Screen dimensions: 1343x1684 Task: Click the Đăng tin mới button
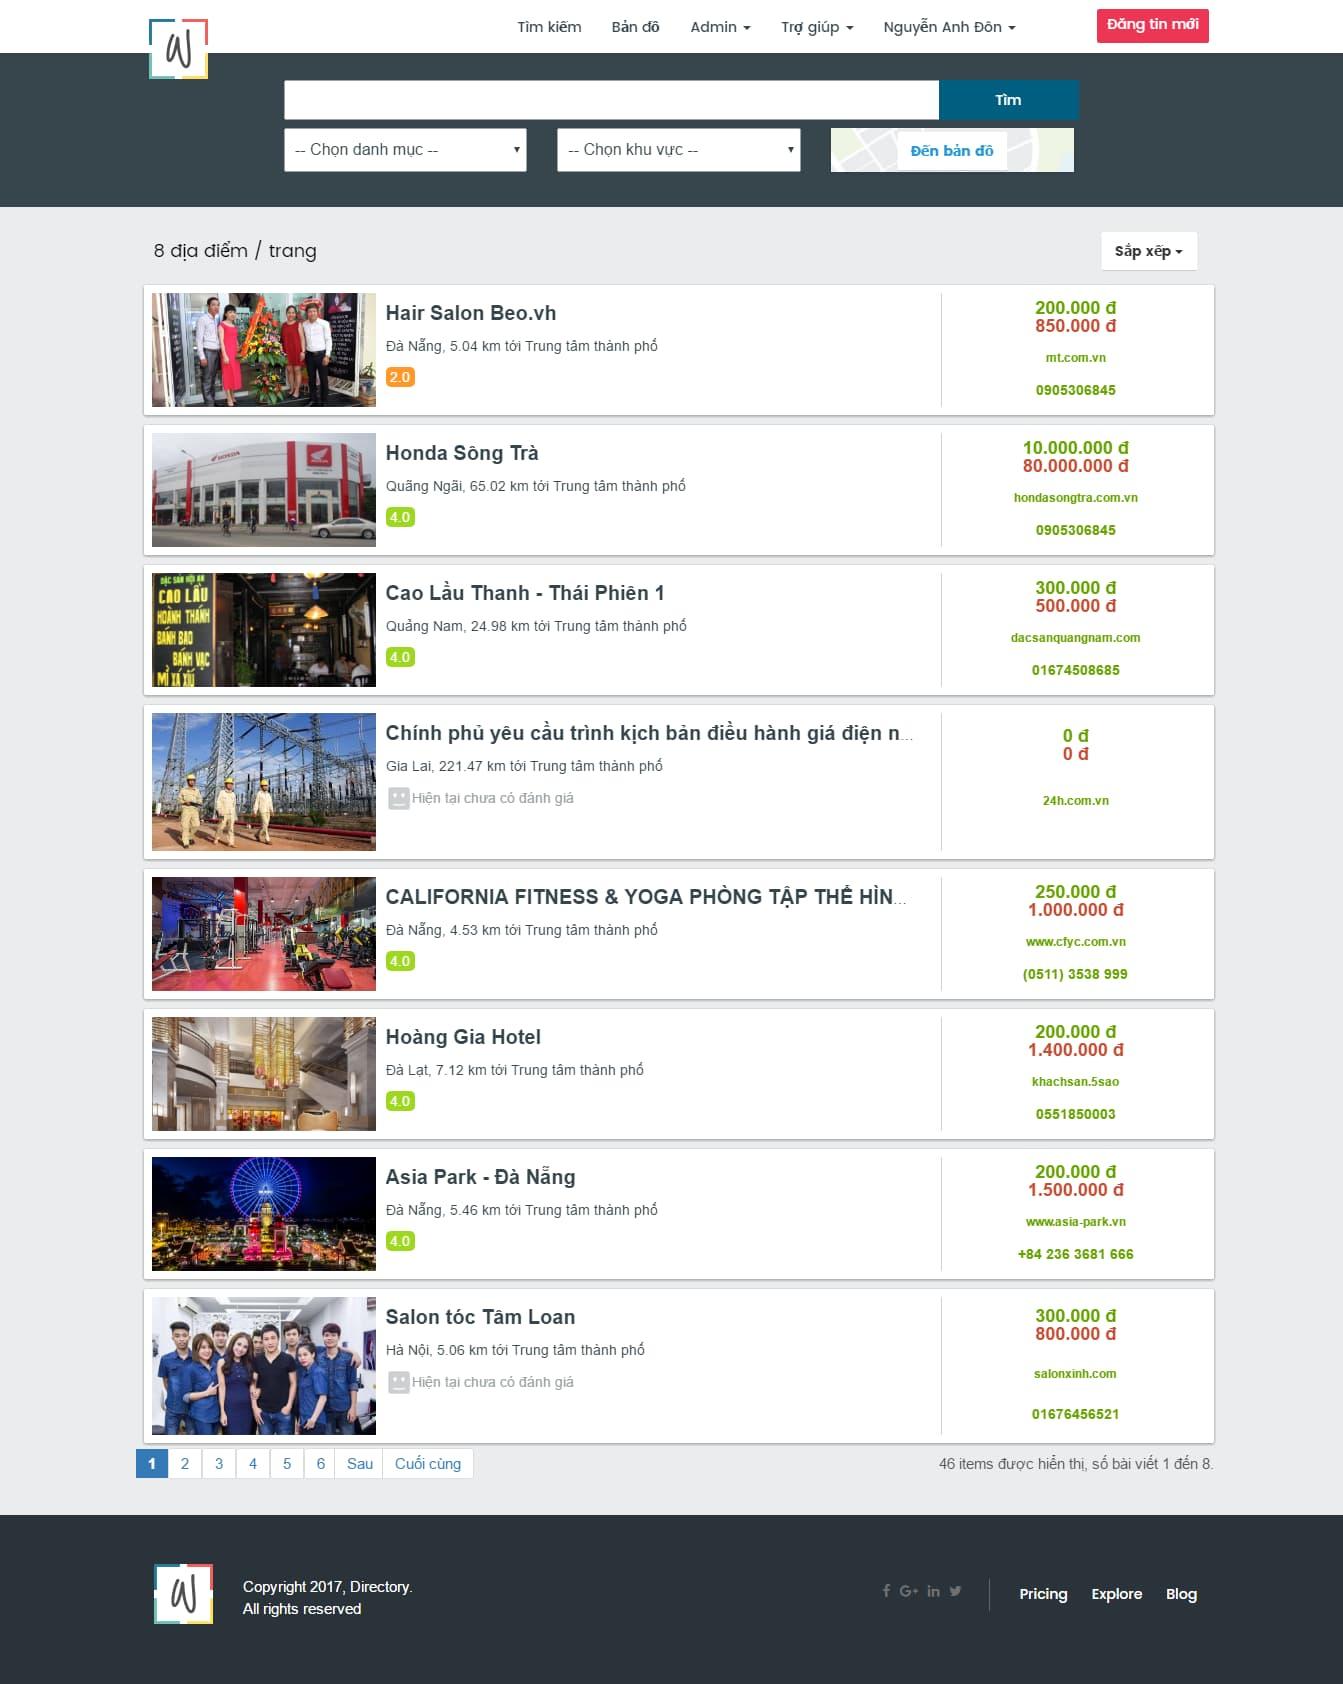point(1152,25)
